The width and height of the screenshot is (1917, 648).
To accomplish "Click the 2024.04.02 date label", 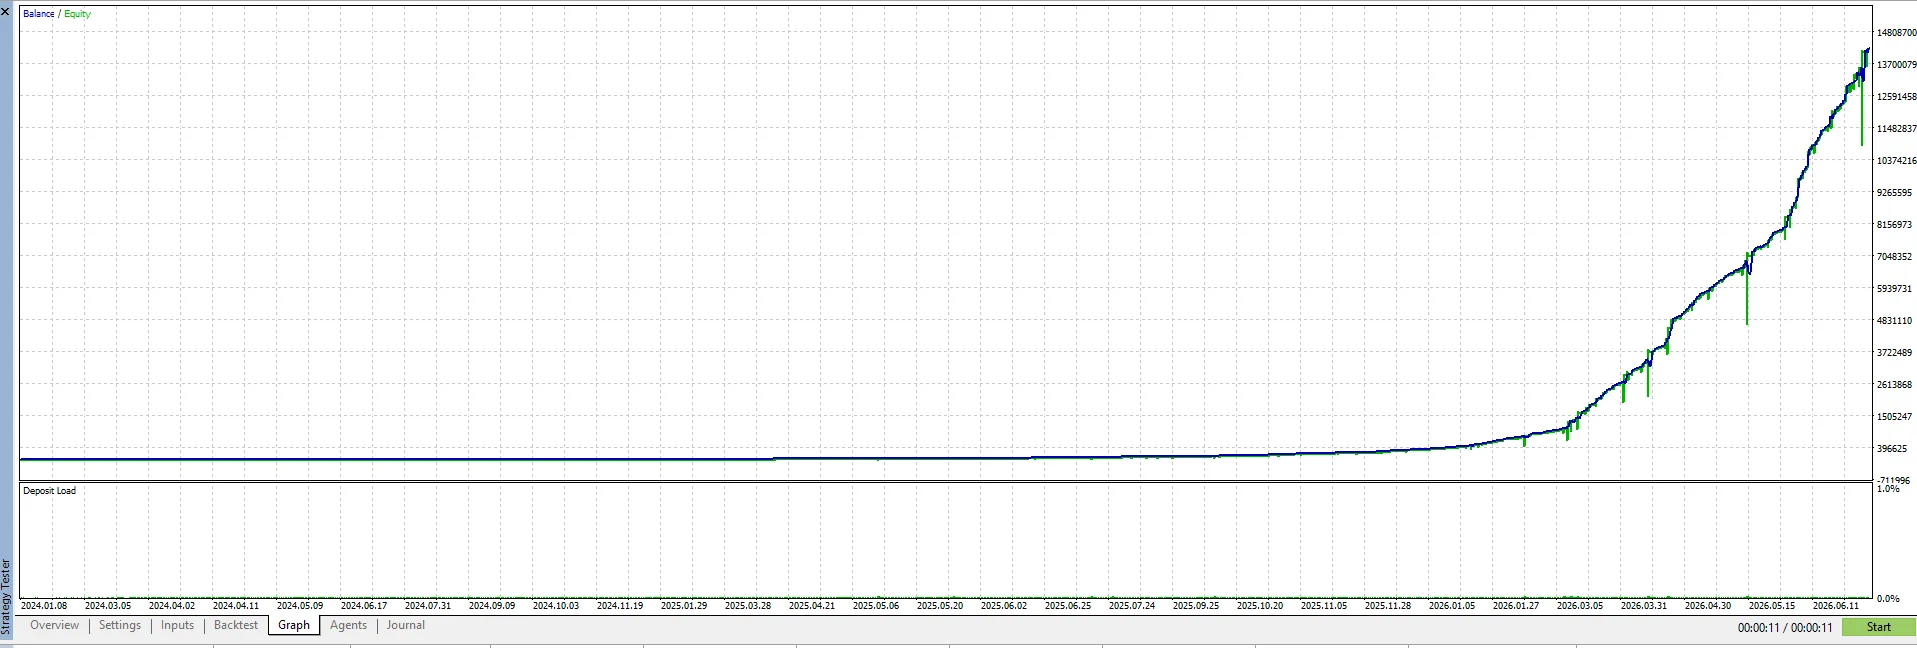I will click(172, 606).
